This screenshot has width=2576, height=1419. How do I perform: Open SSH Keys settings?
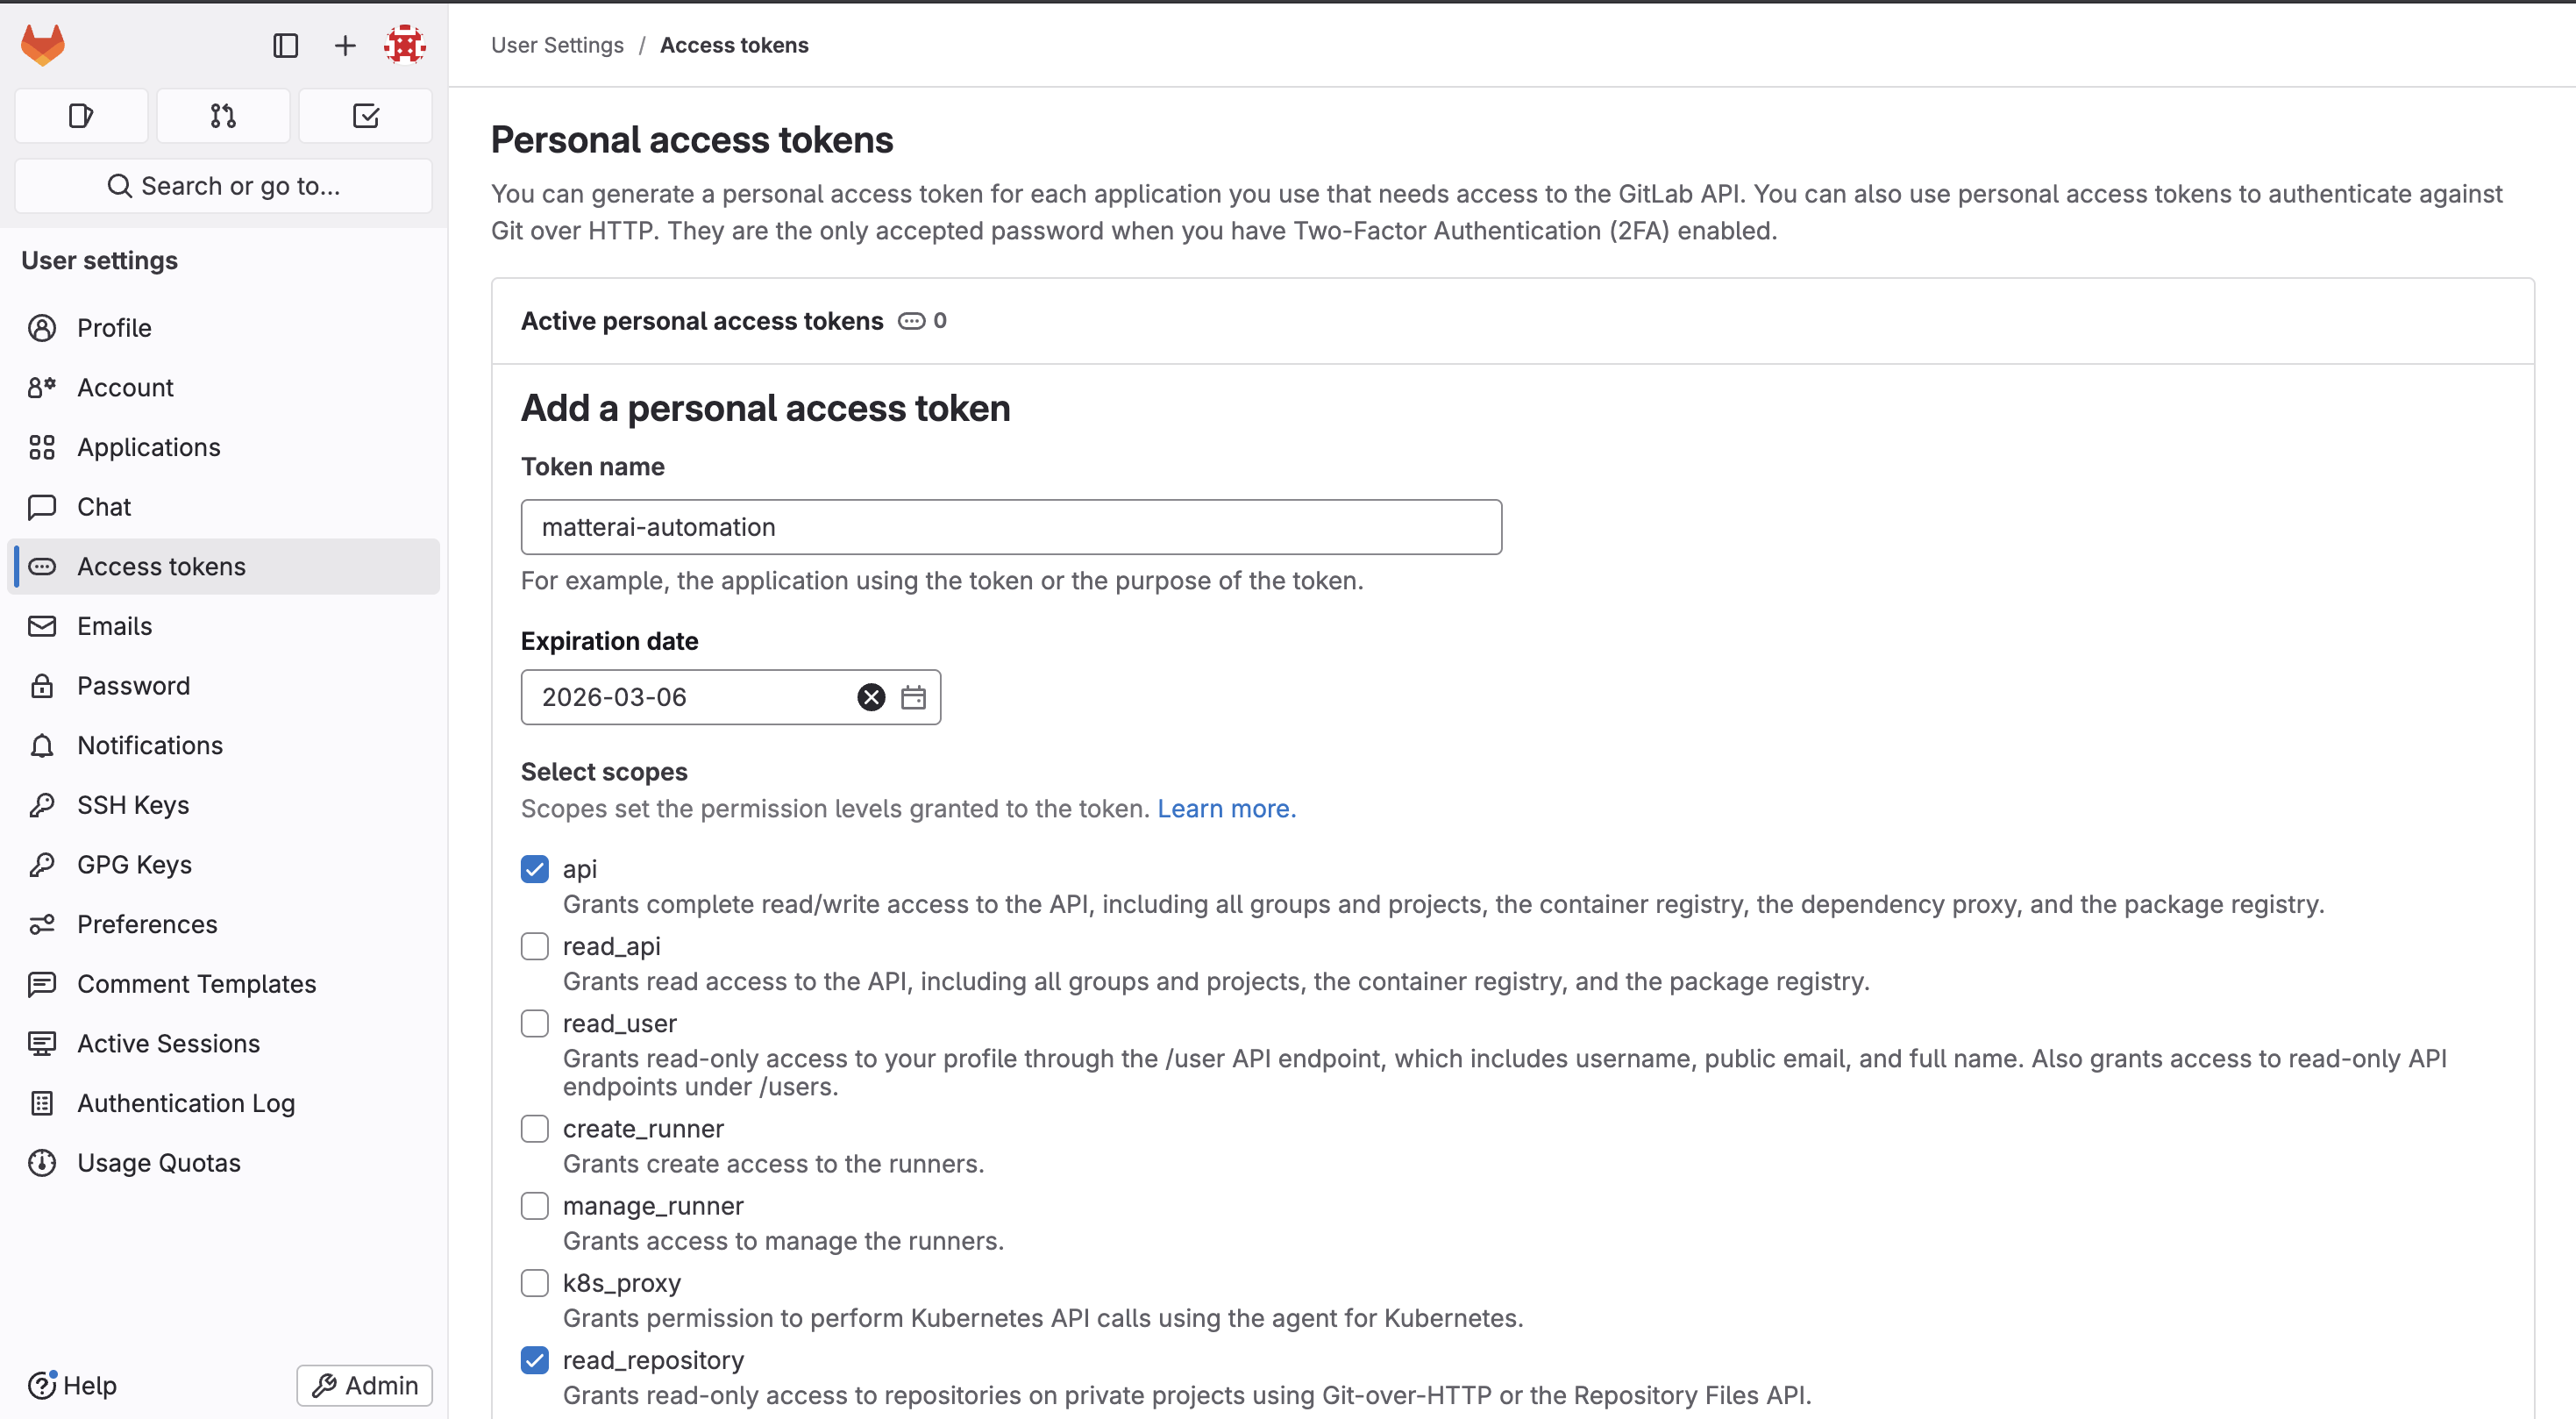[133, 804]
